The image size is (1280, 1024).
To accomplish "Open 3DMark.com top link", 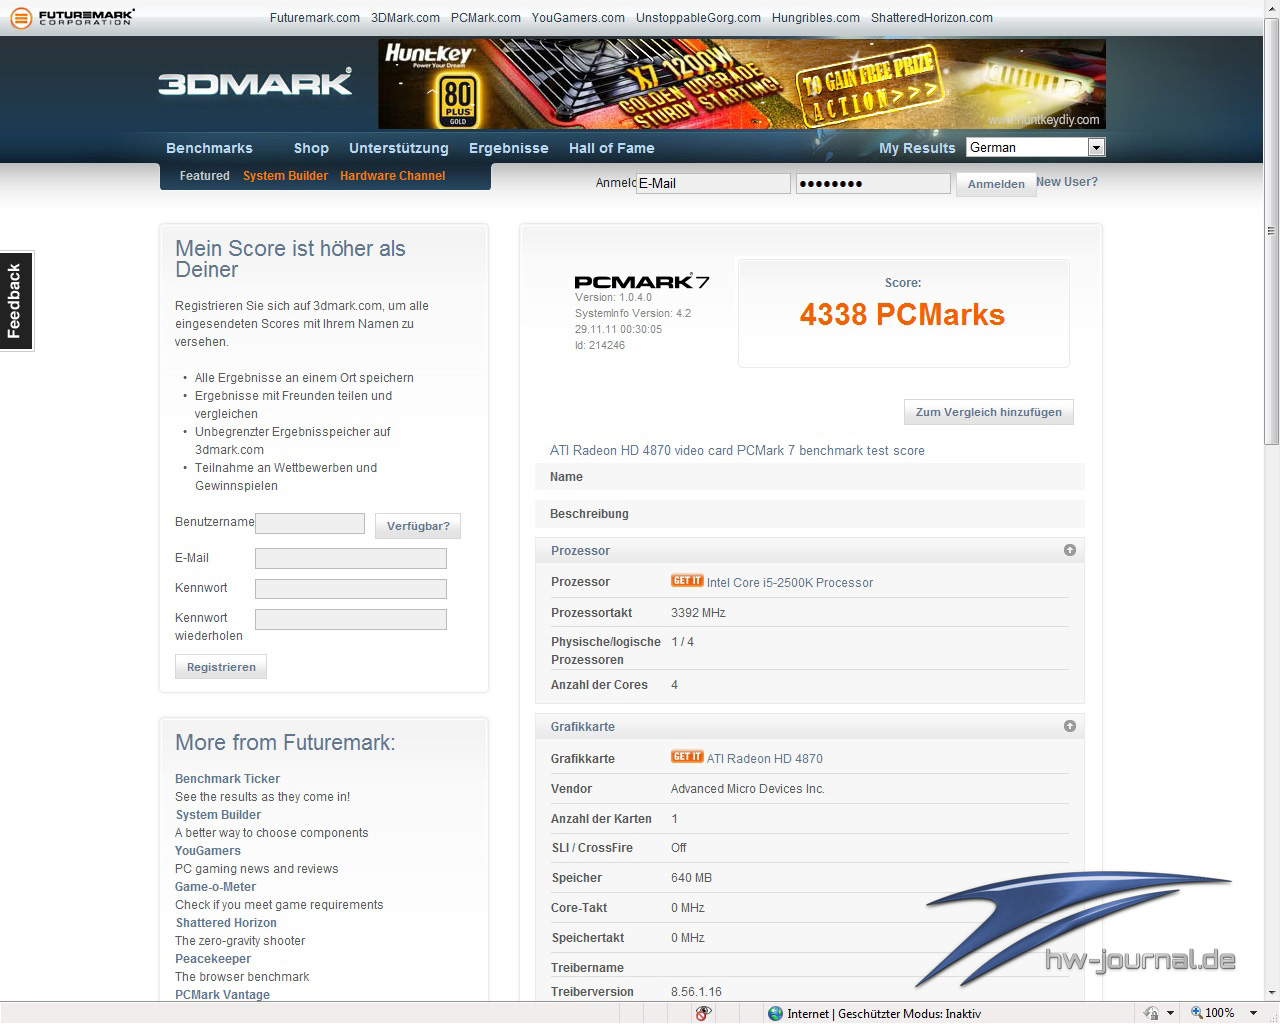I will point(405,18).
